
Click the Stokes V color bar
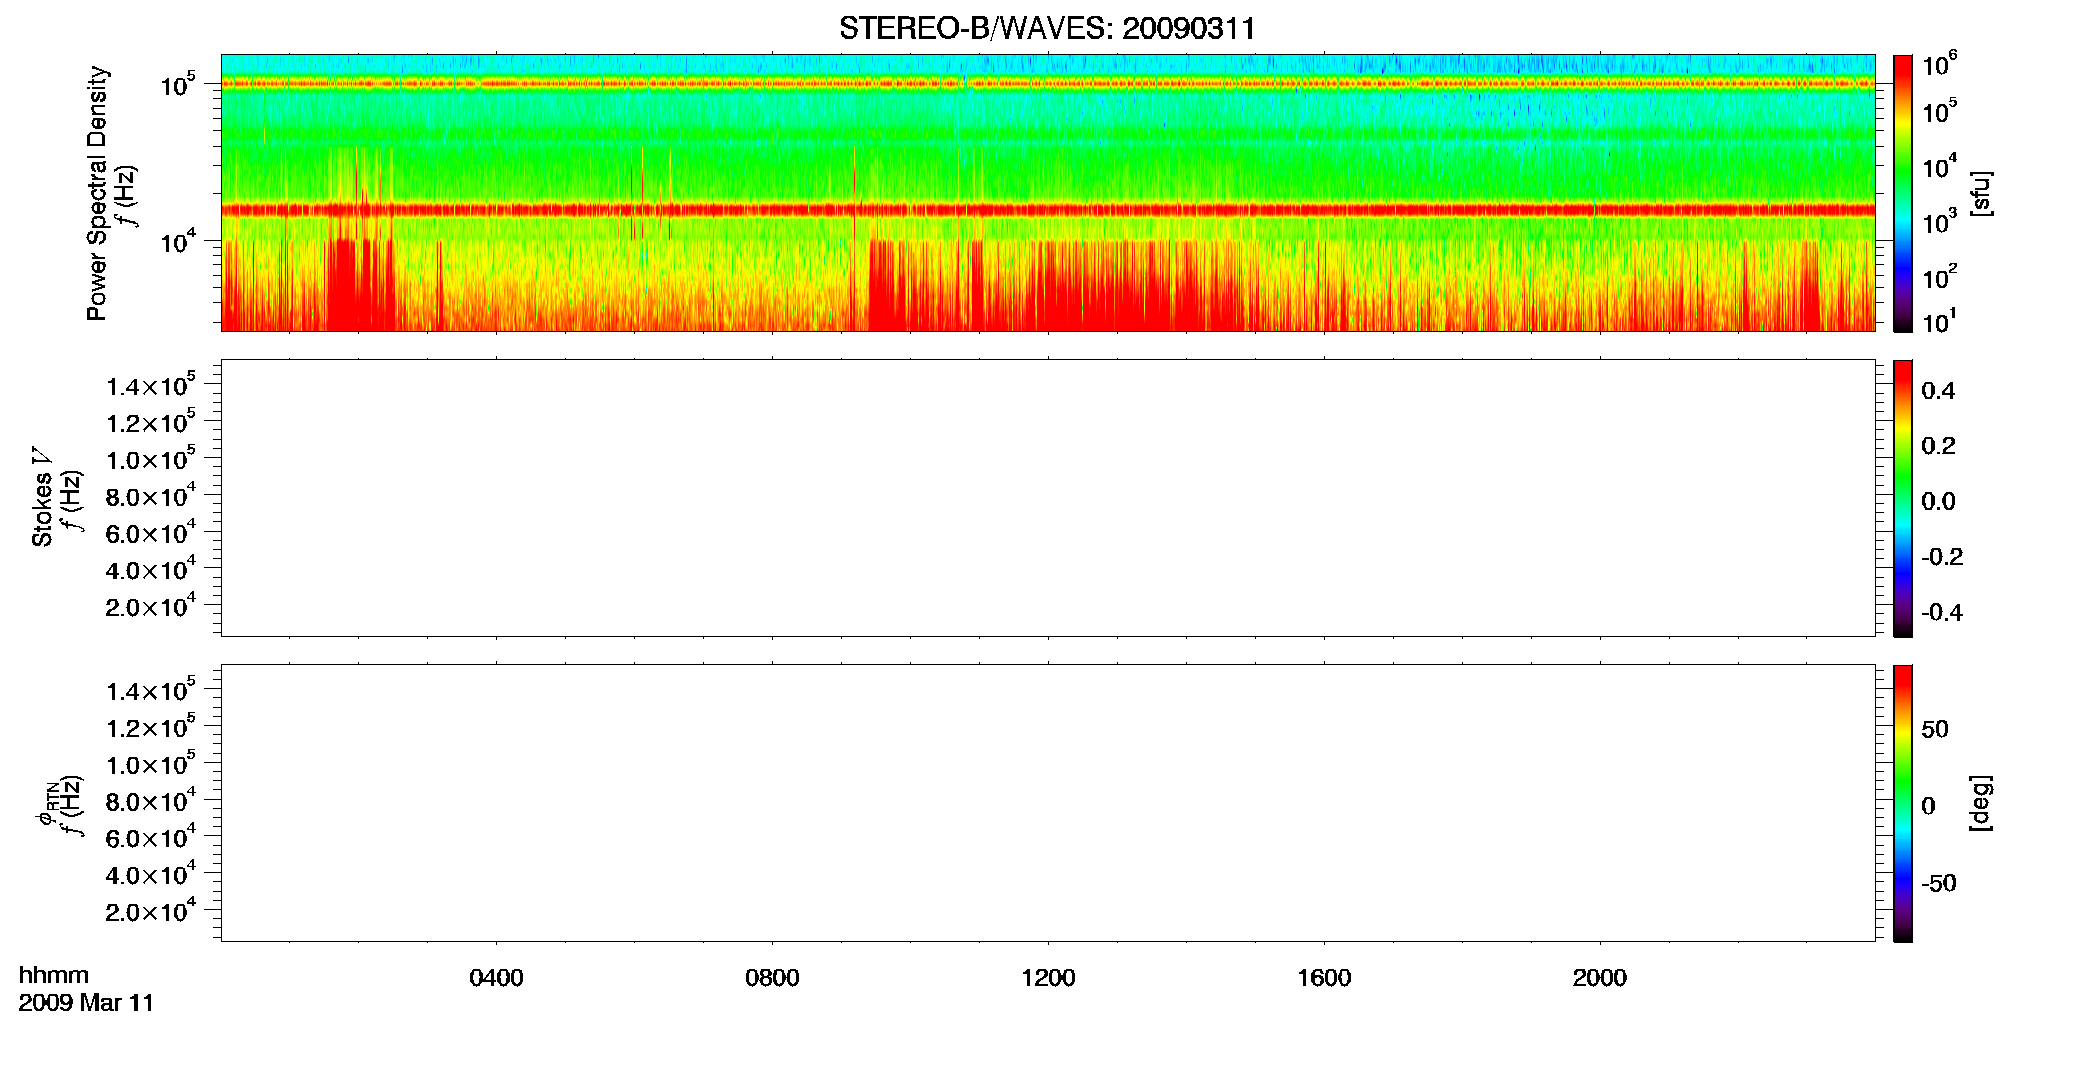tap(1902, 498)
